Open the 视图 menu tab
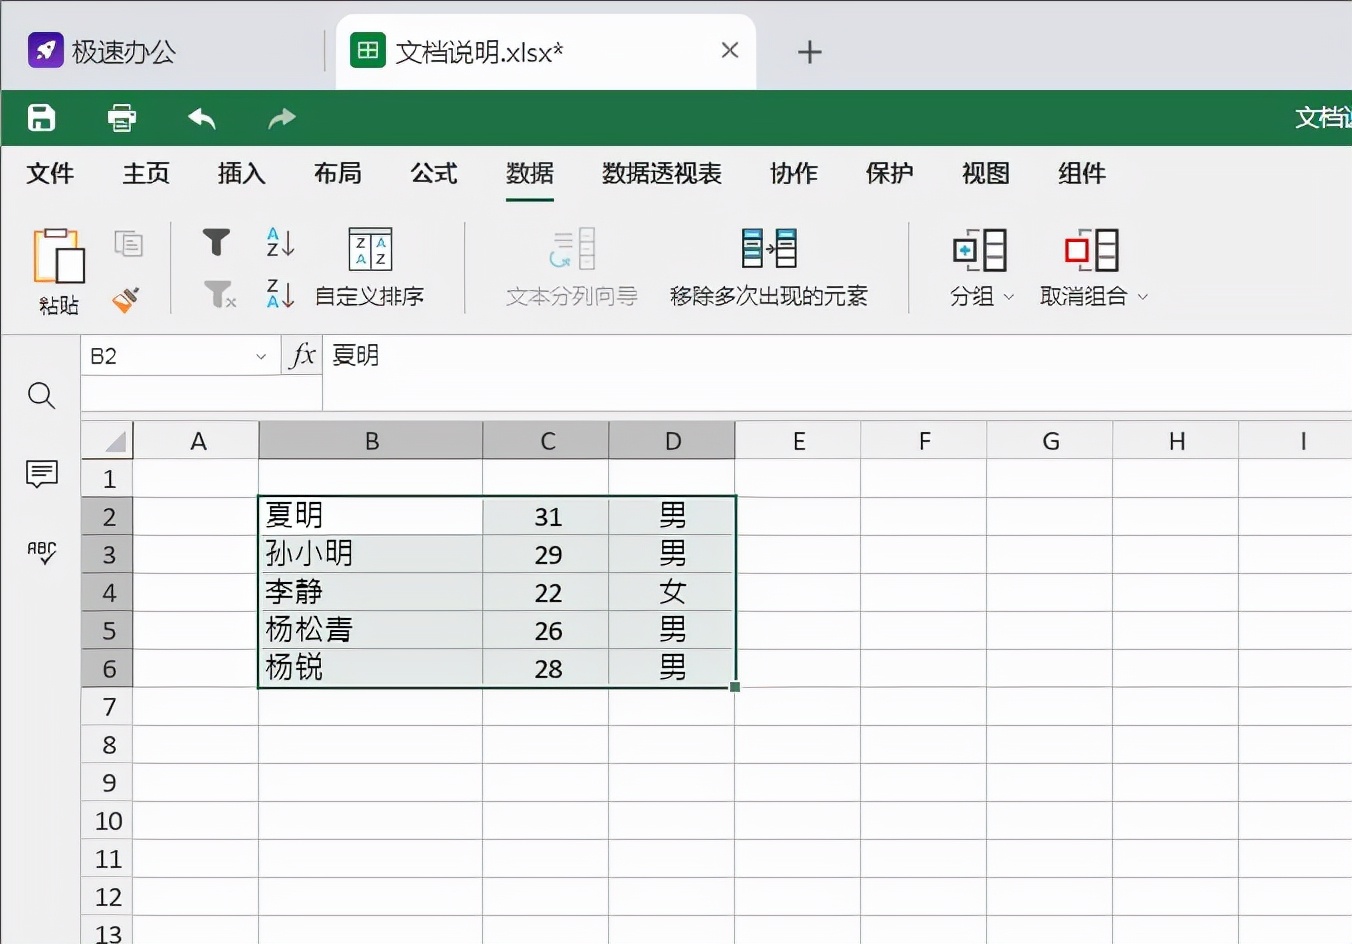The image size is (1352, 944). (984, 173)
